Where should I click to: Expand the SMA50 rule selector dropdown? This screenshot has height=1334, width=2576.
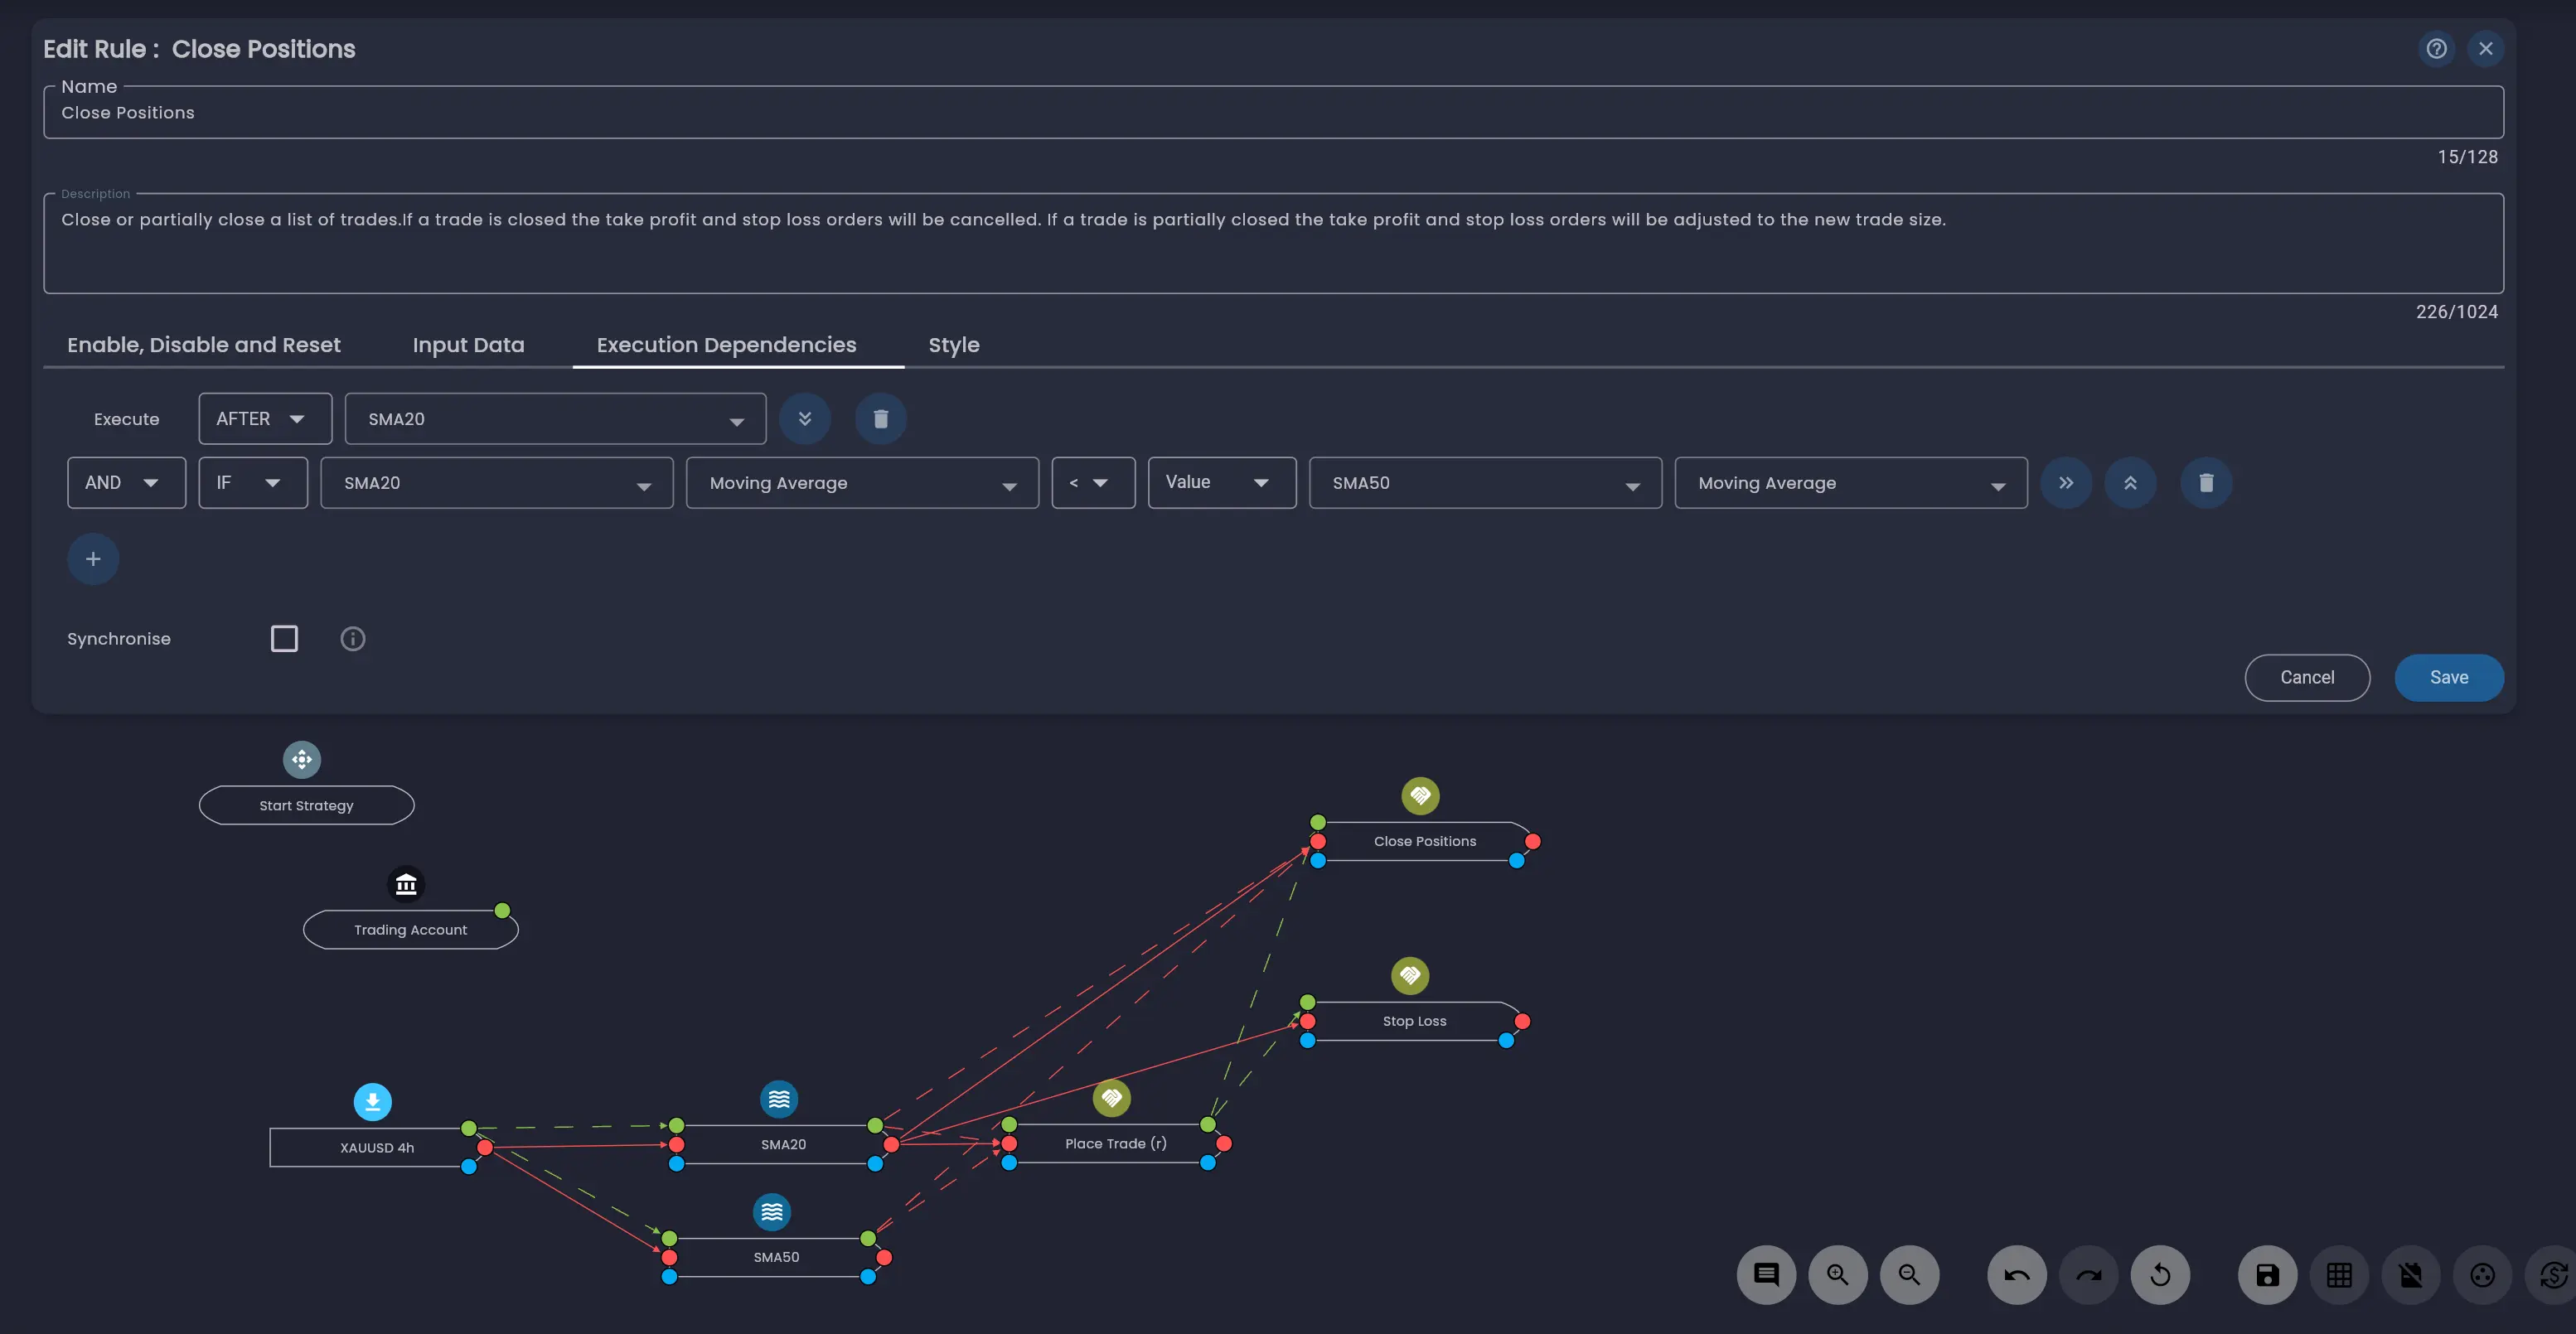click(x=1484, y=483)
